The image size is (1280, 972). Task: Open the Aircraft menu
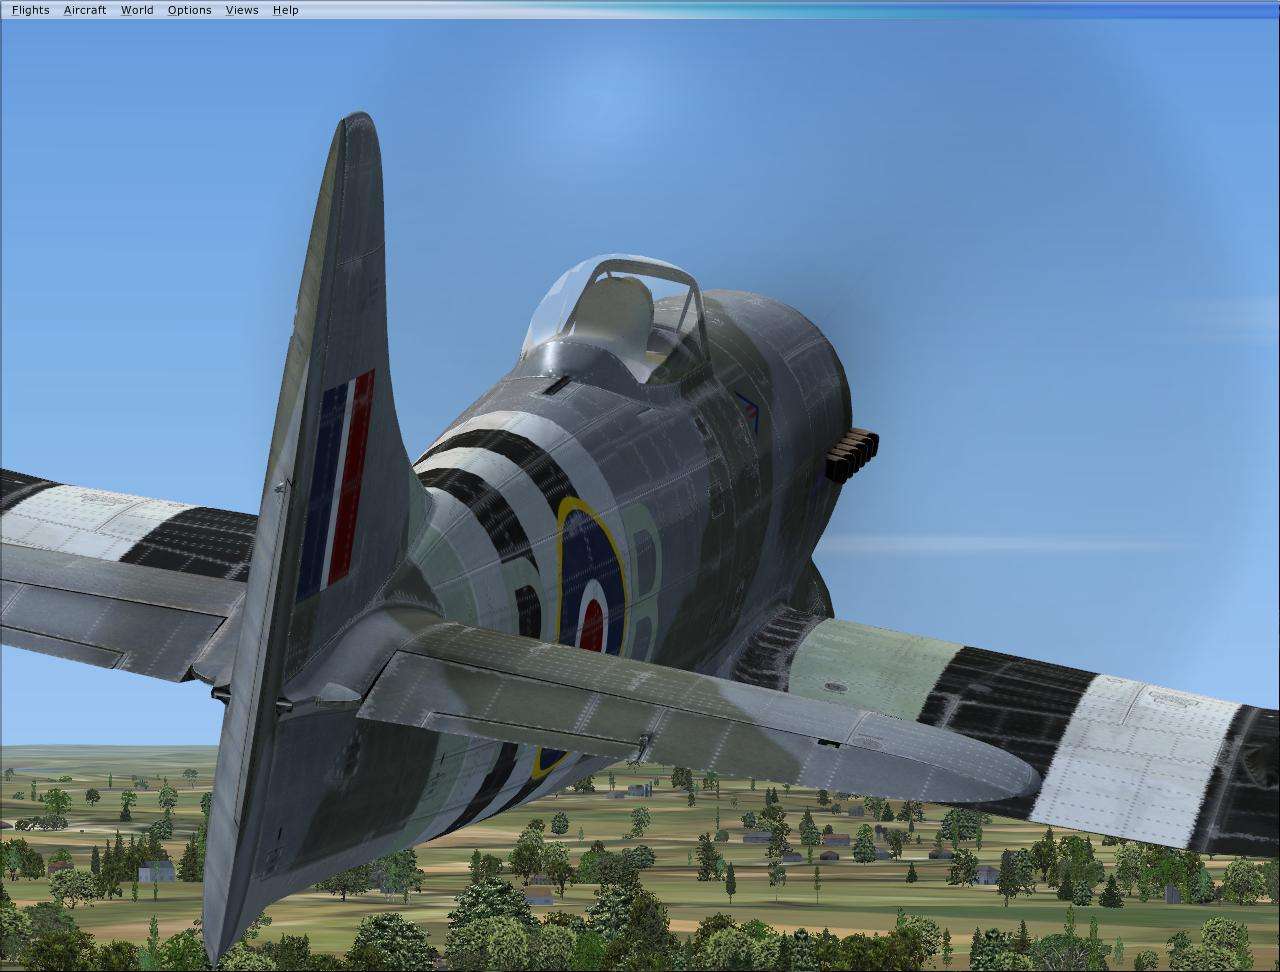pyautogui.click(x=84, y=9)
